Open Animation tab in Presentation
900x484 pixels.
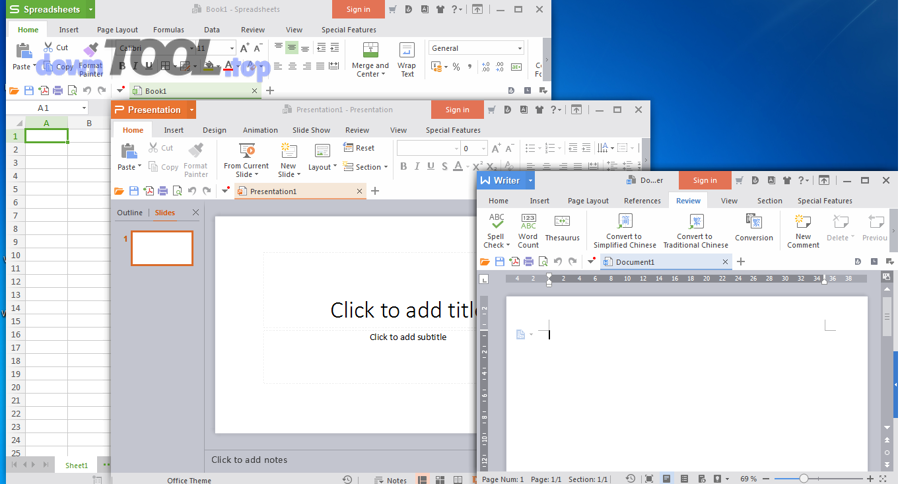[260, 130]
